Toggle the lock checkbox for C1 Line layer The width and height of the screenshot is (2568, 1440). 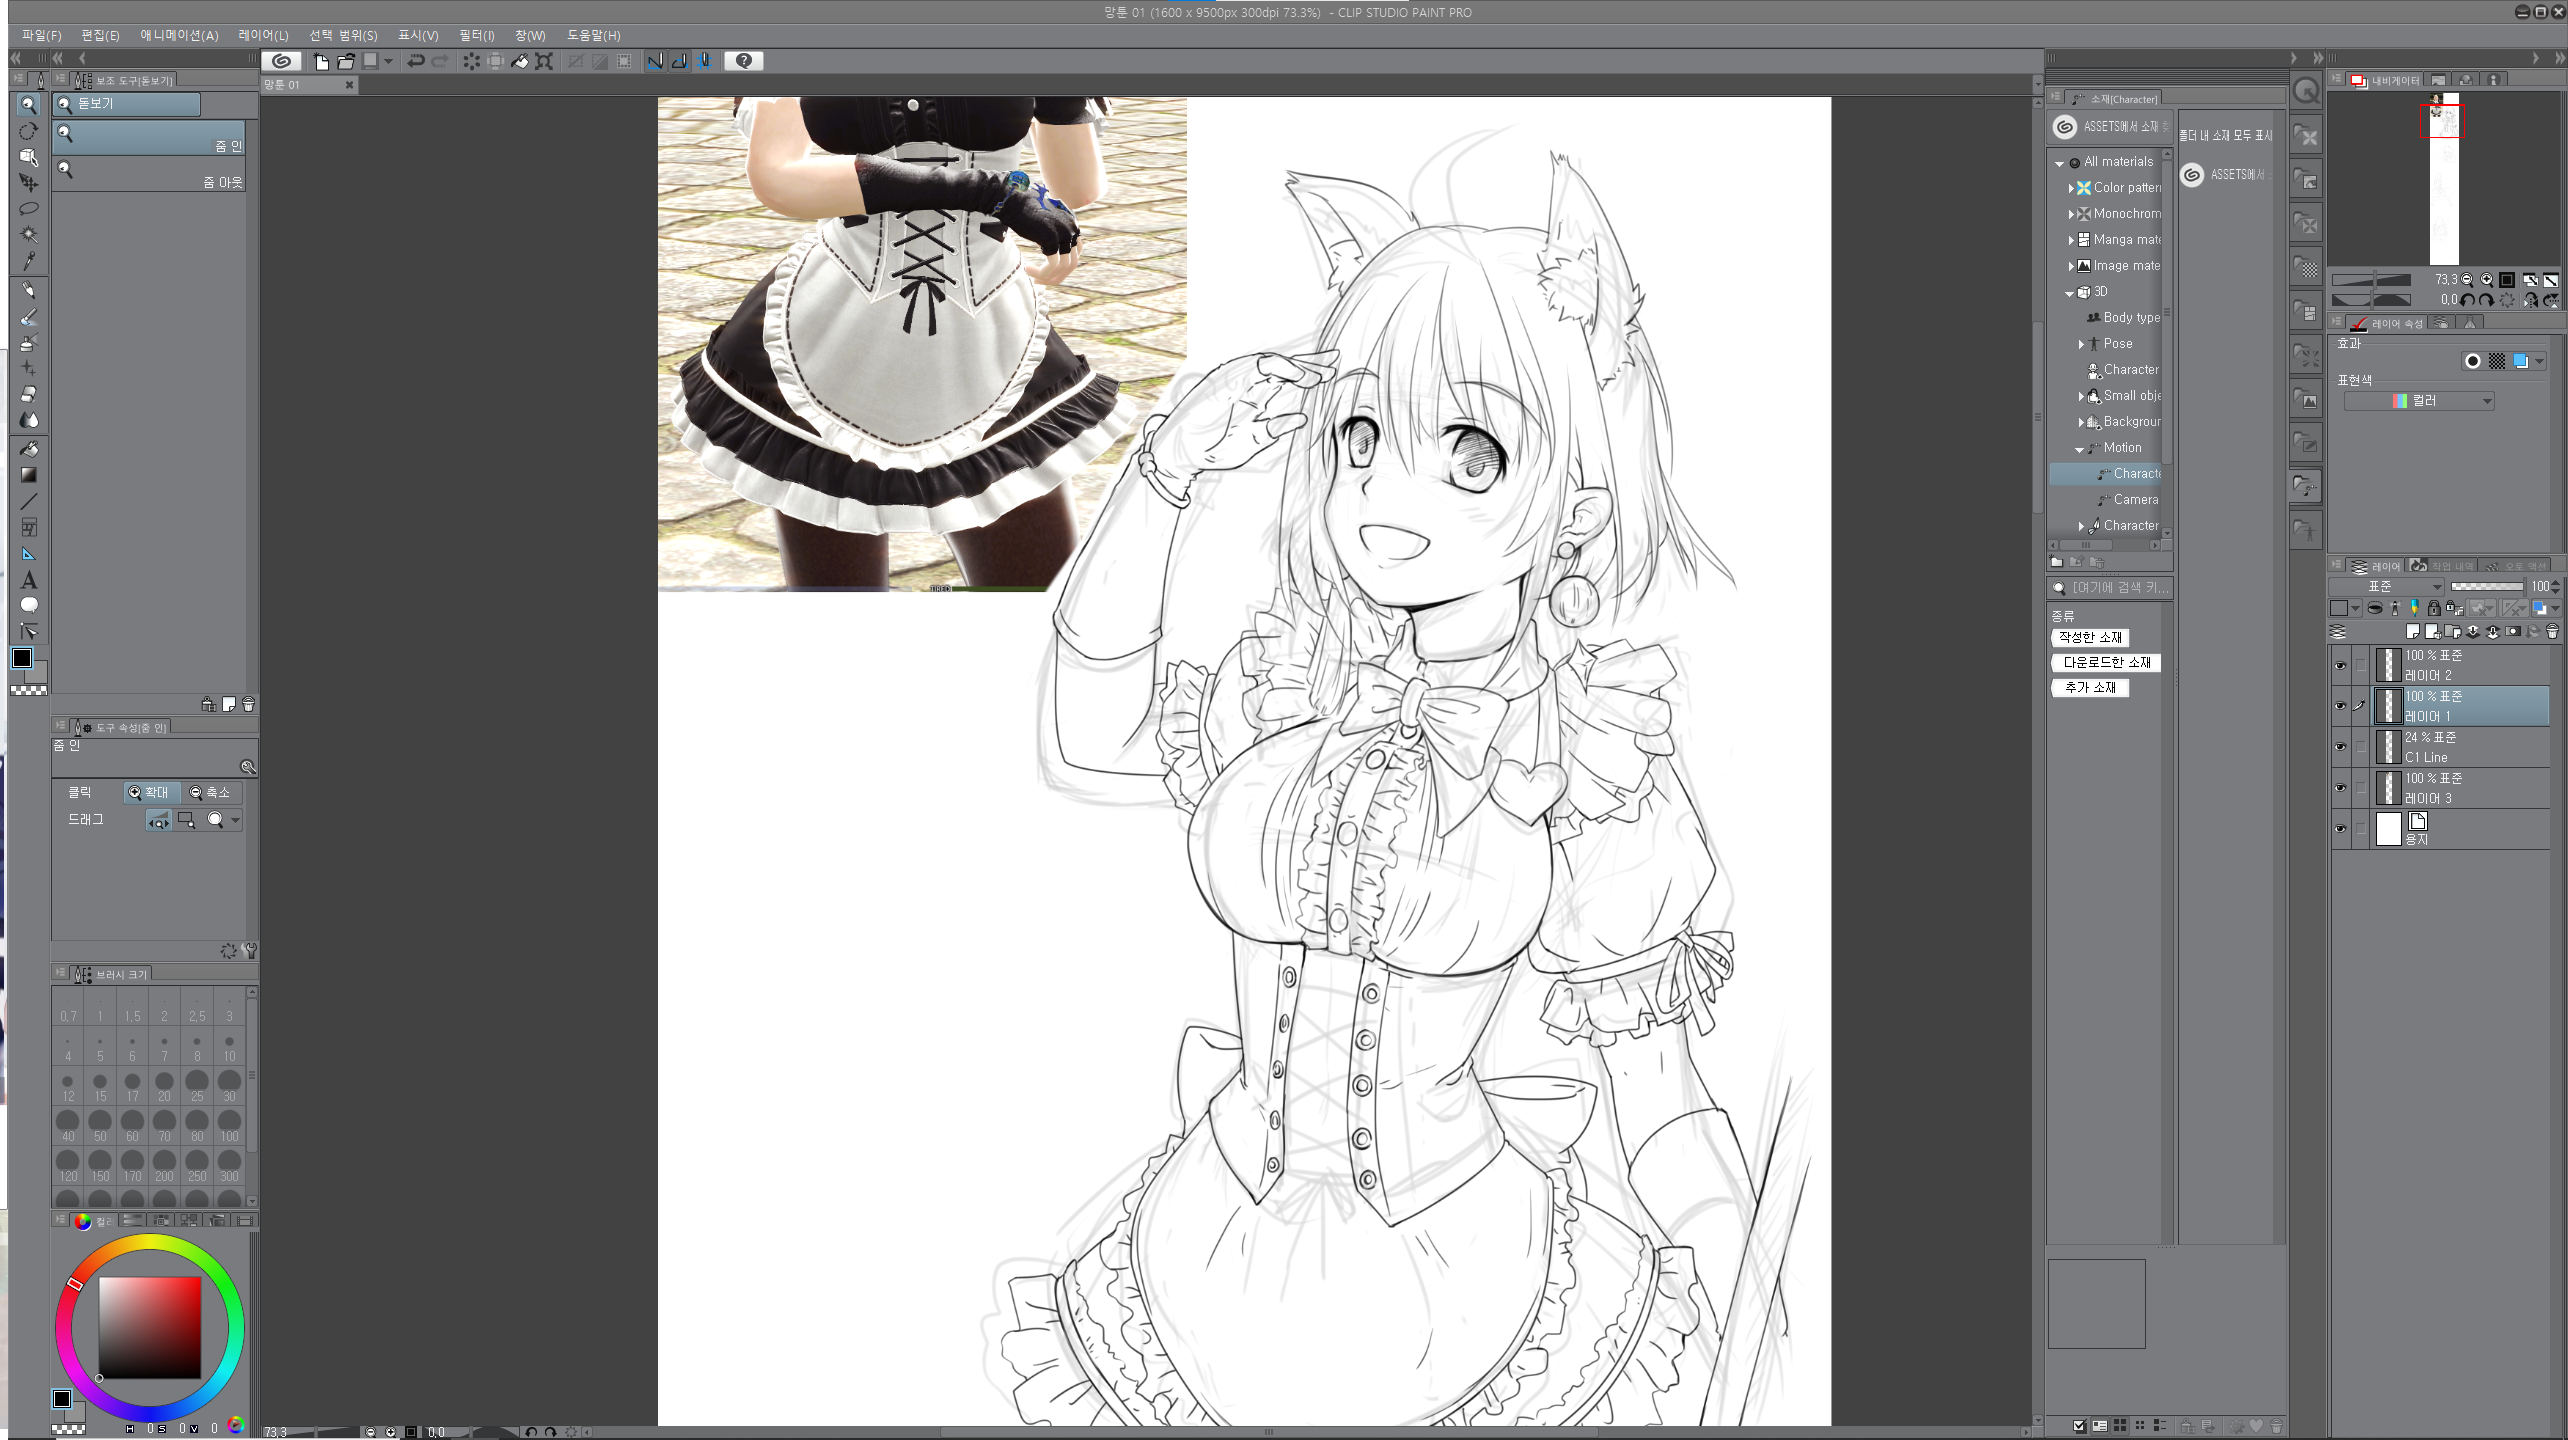point(2361,747)
